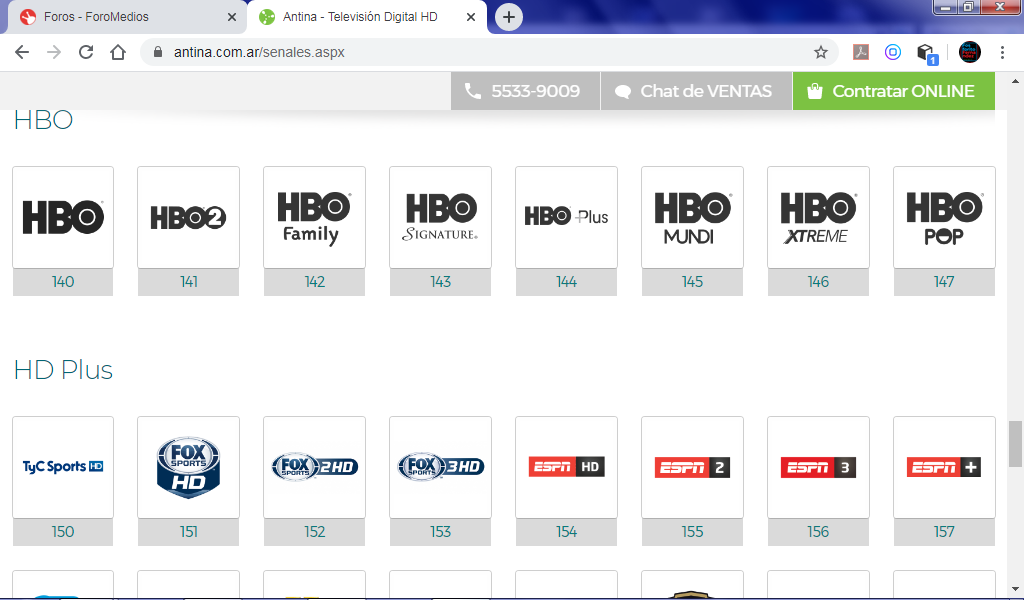Screen dimensions: 1024x600
Task: Restore down the Chrome window
Action: pos(968,7)
